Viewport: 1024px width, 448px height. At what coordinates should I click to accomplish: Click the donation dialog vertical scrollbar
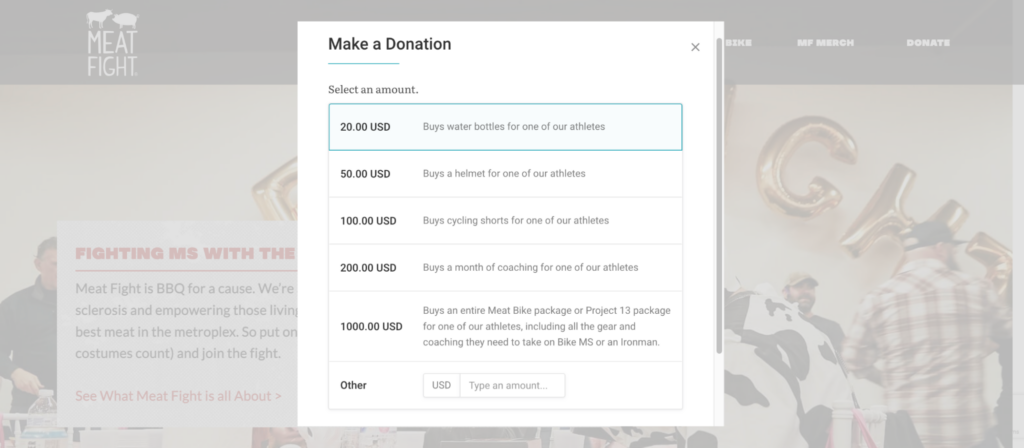(719, 196)
